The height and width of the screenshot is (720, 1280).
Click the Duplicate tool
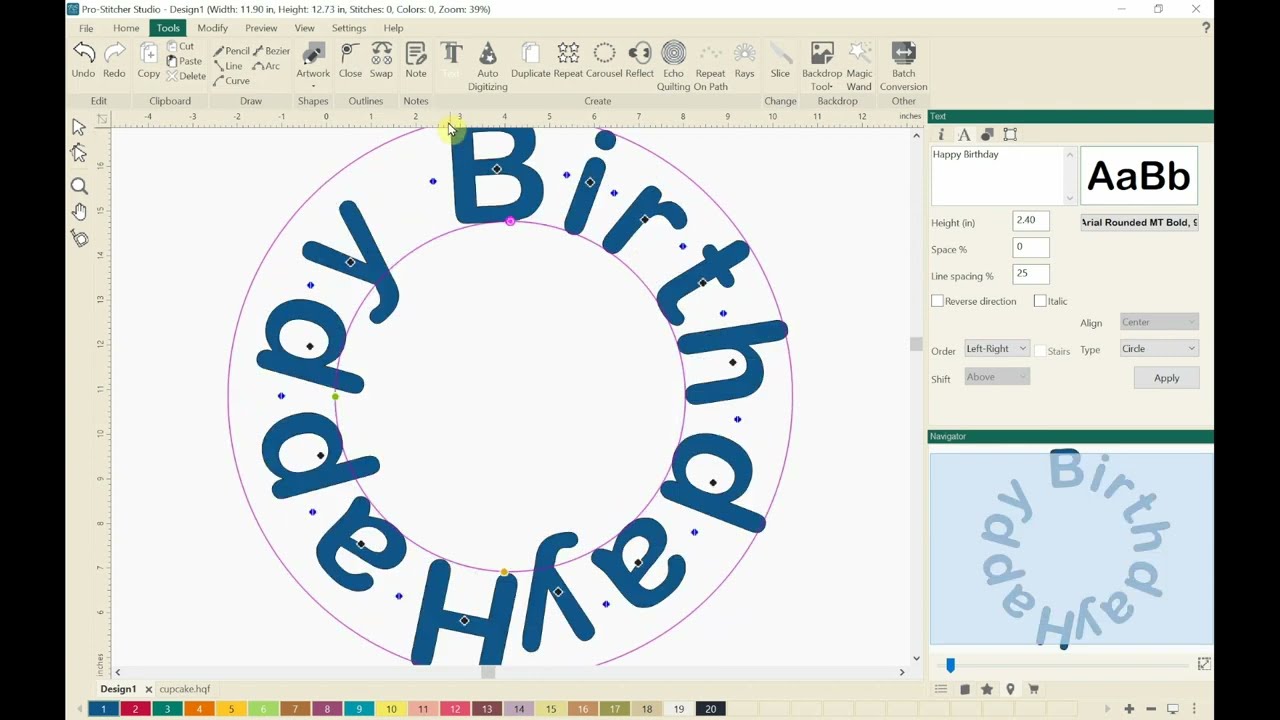(531, 60)
